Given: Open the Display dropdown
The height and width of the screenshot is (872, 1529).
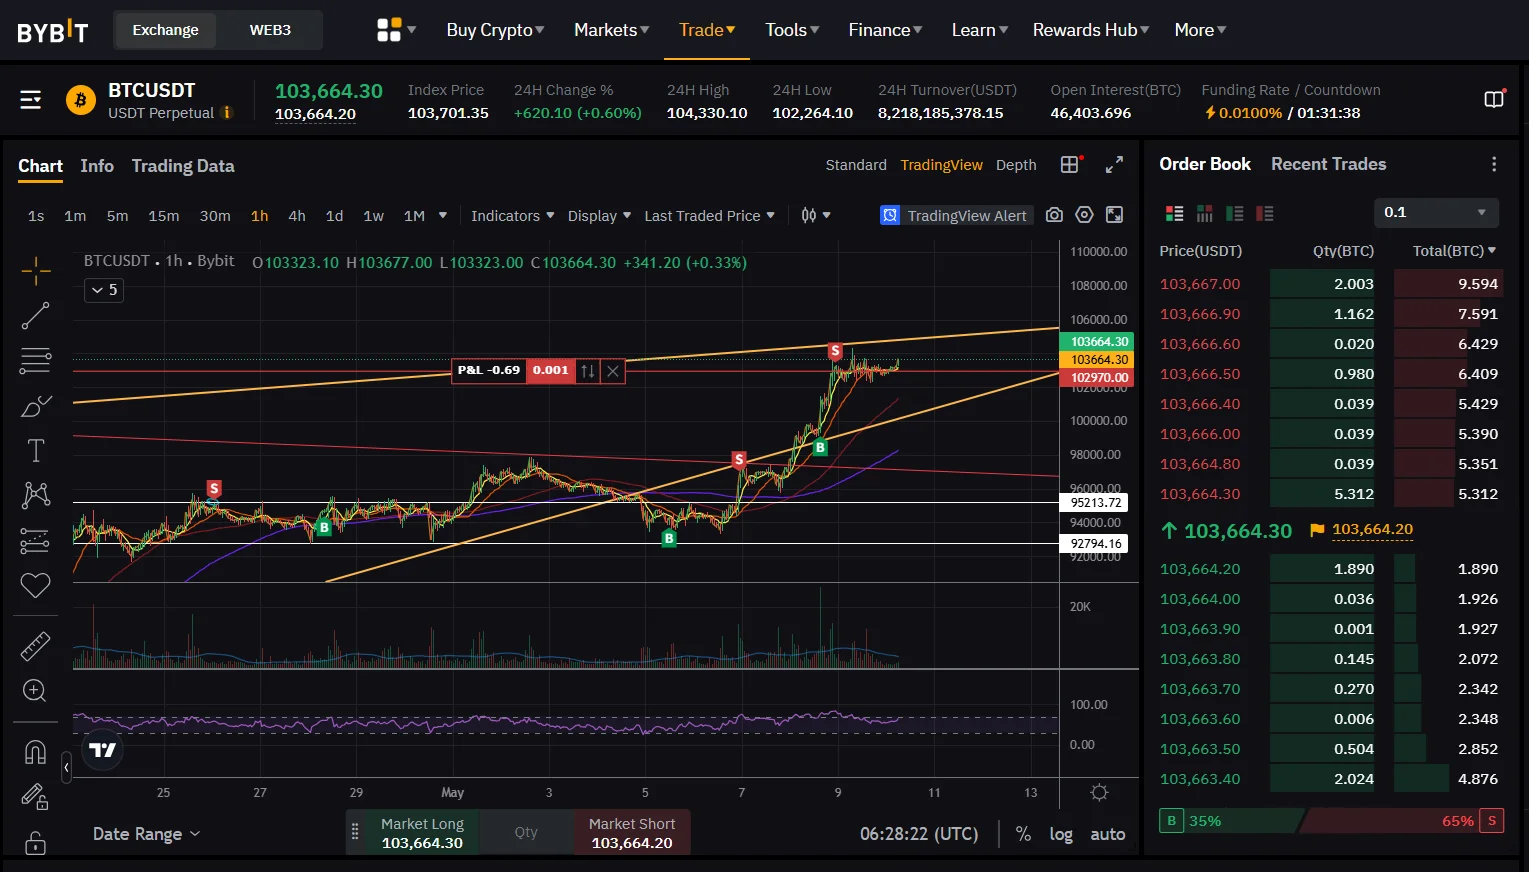Looking at the screenshot, I should [x=599, y=216].
